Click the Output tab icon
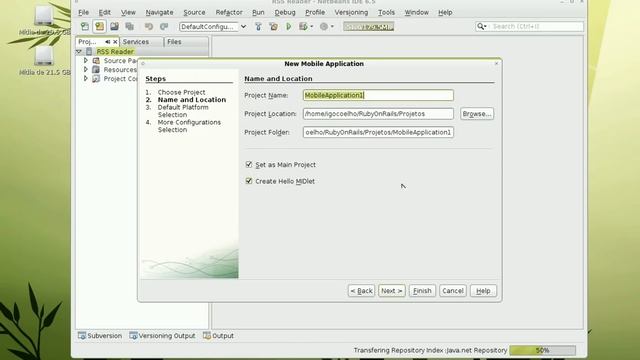 207,336
